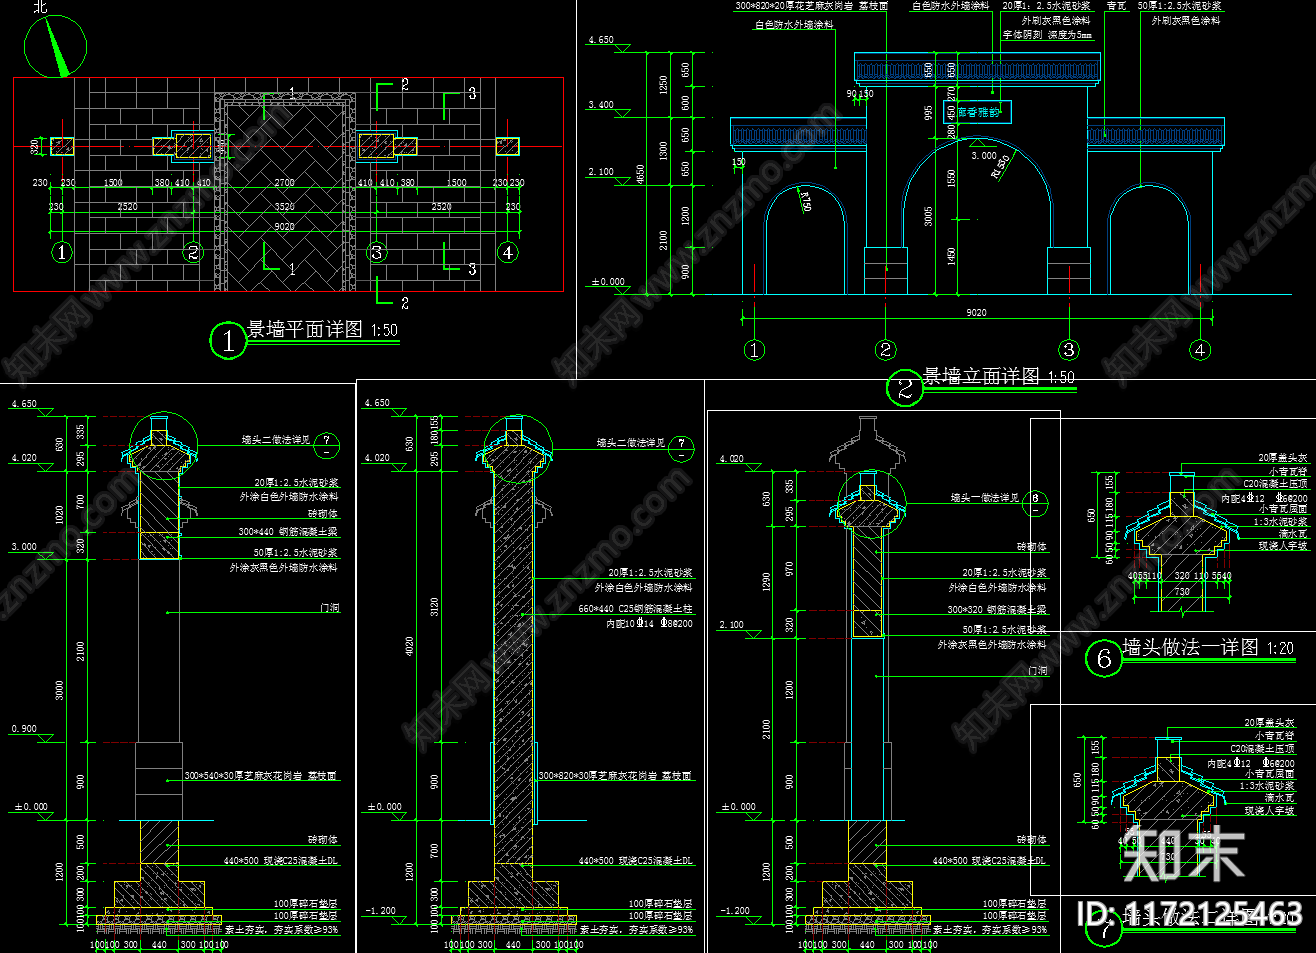This screenshot has width=1316, height=953.
Task: Select the label 300*440 钢筋混凝土梁
Action: pyautogui.click(x=288, y=532)
